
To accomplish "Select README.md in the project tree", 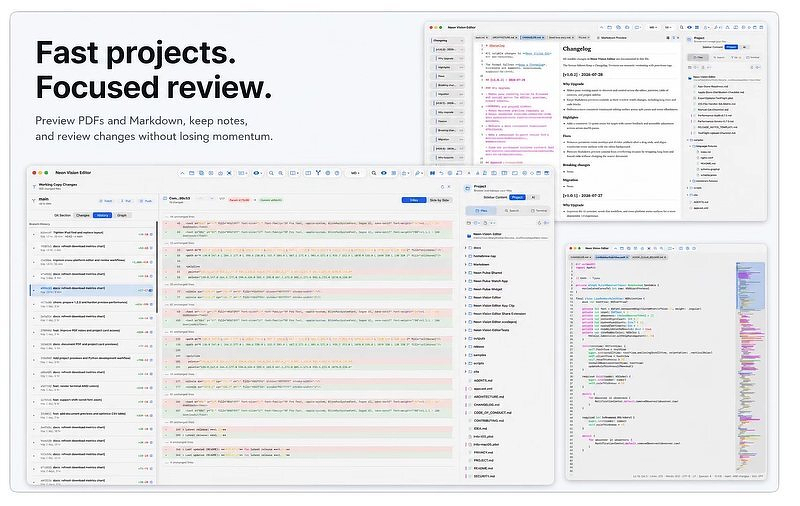I will (481, 468).
